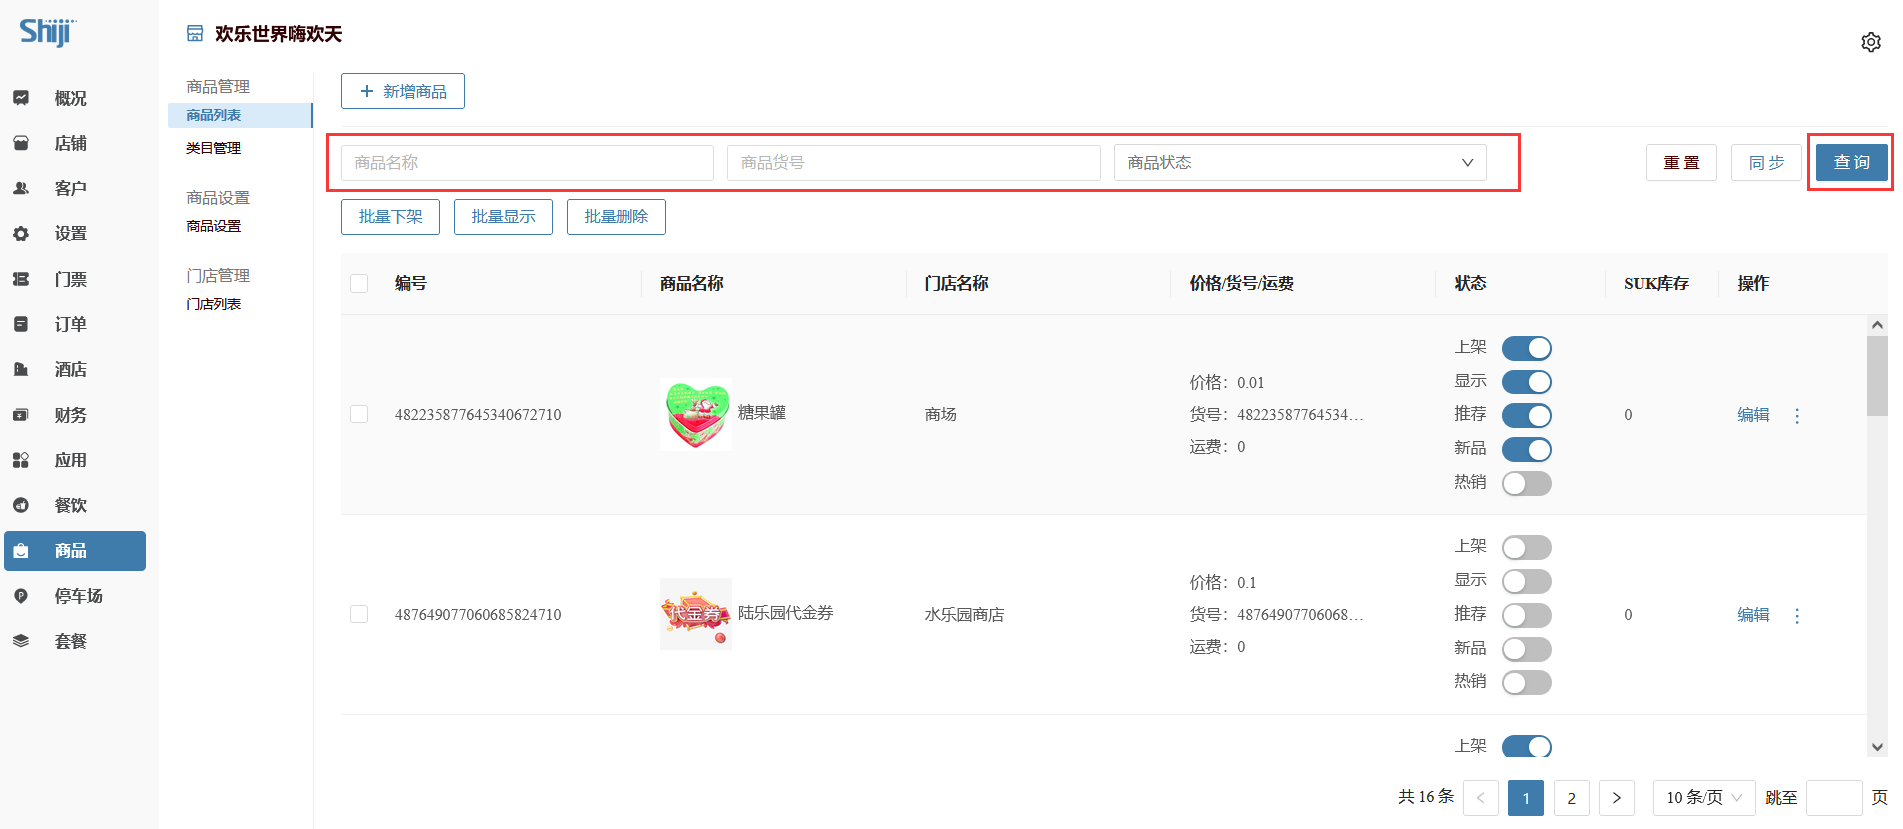Click scrollbar down arrow in table
The height and width of the screenshot is (829, 1903).
[x=1877, y=747]
